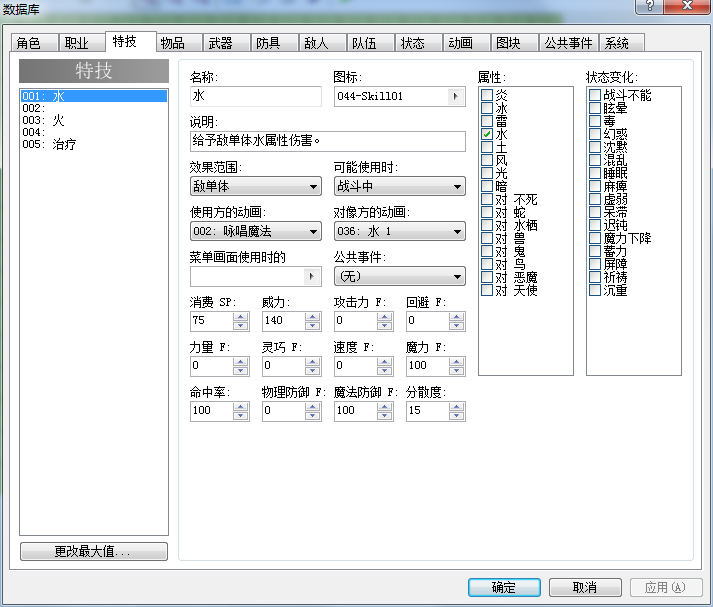Click the 威力 value field showing 140
Image resolution: width=713 pixels, height=607 pixels.
283,321
